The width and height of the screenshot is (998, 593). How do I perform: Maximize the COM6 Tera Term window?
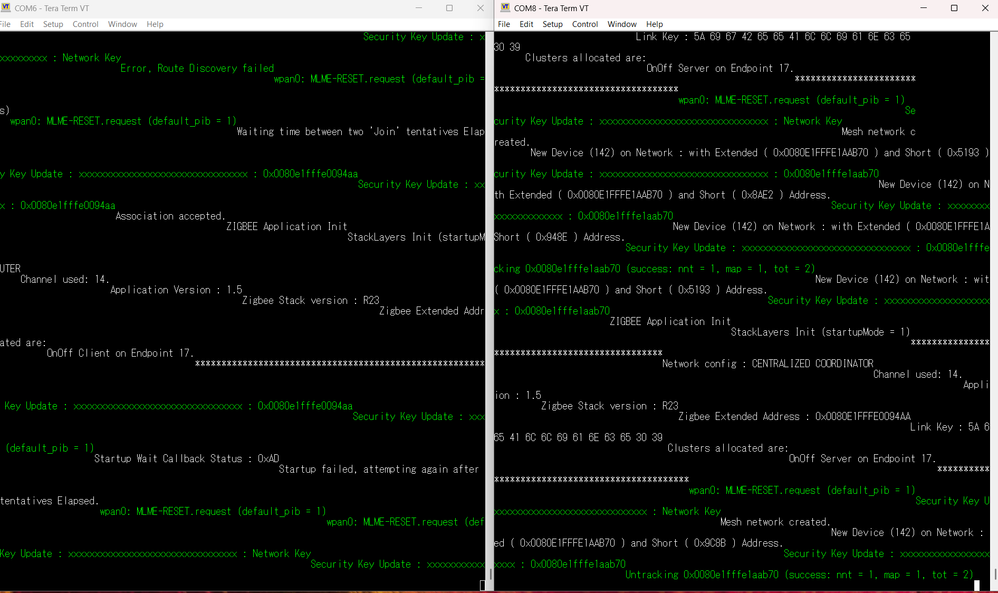(449, 8)
